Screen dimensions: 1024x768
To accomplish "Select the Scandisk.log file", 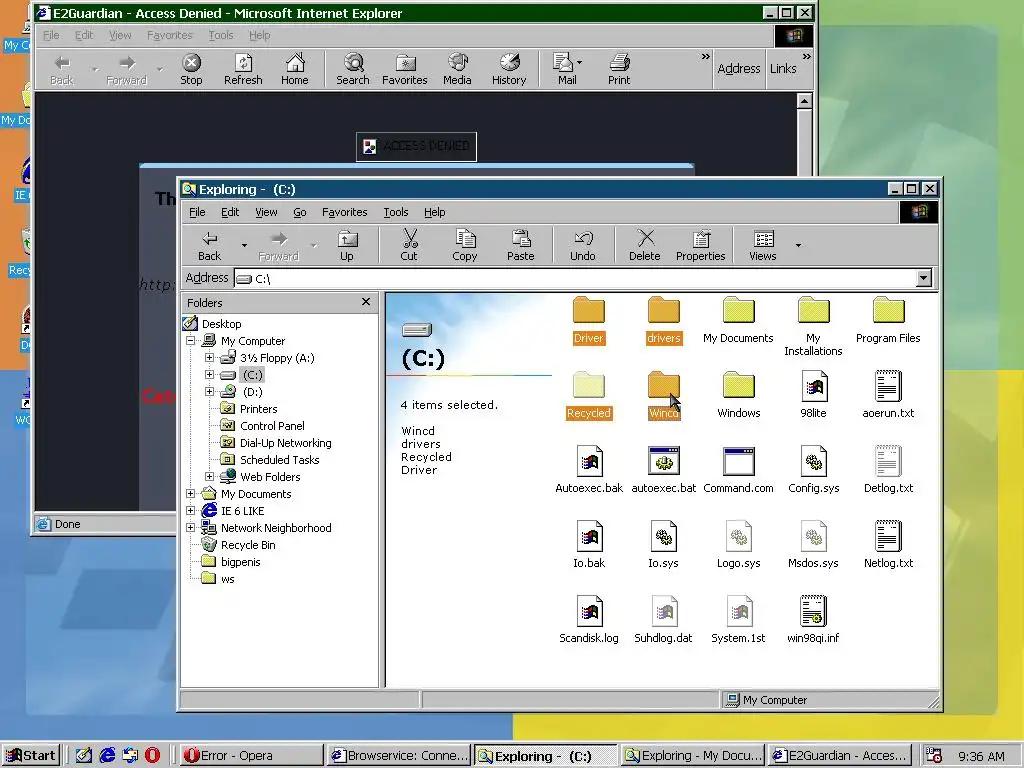I will tap(588, 620).
